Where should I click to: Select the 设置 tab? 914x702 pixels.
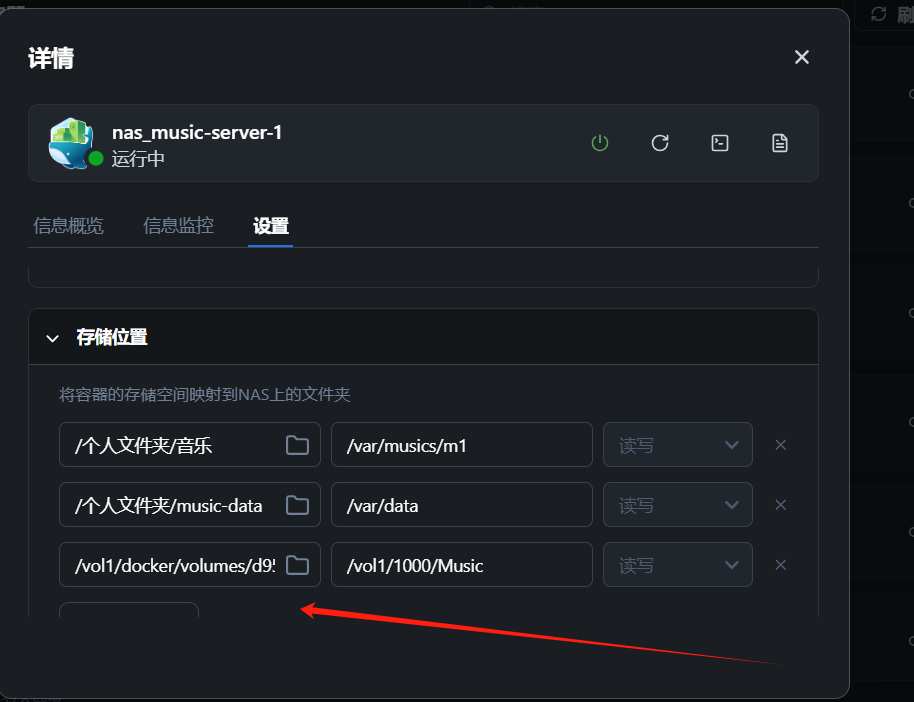(x=270, y=226)
